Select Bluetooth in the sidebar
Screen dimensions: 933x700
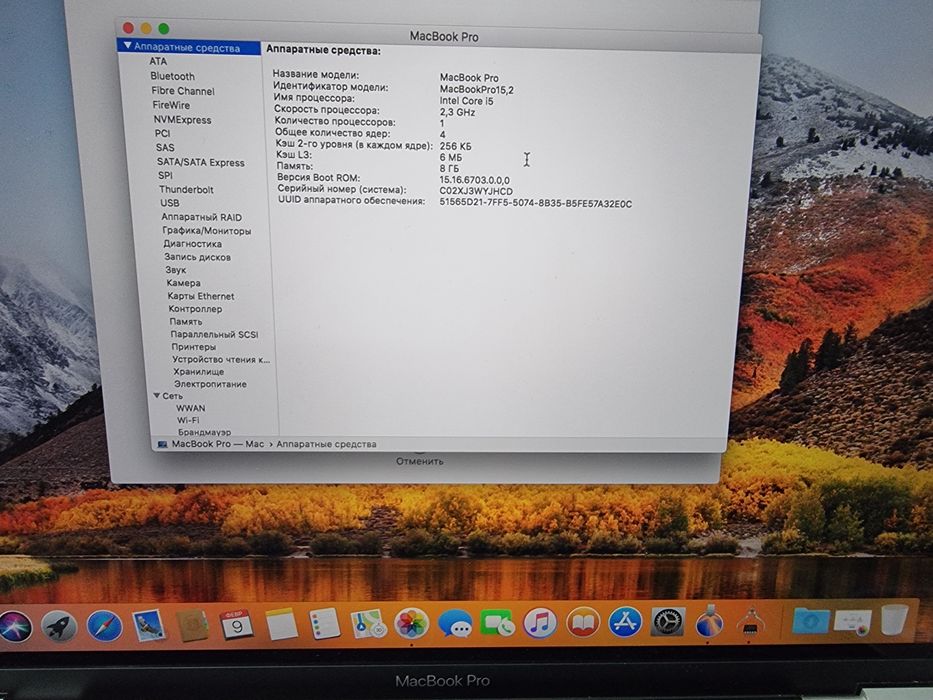(172, 76)
